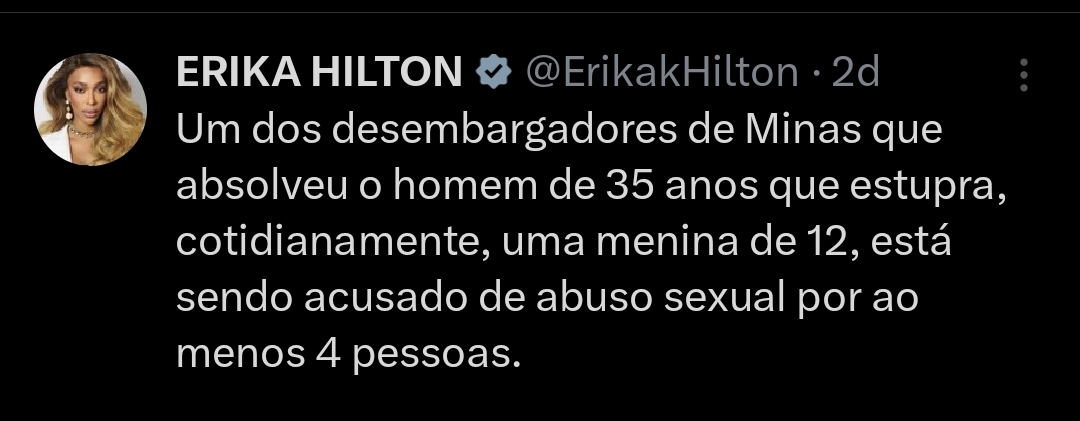Click the verified checkmark badge
Image resolution: width=1080 pixels, height=421 pixels.
coord(493,72)
